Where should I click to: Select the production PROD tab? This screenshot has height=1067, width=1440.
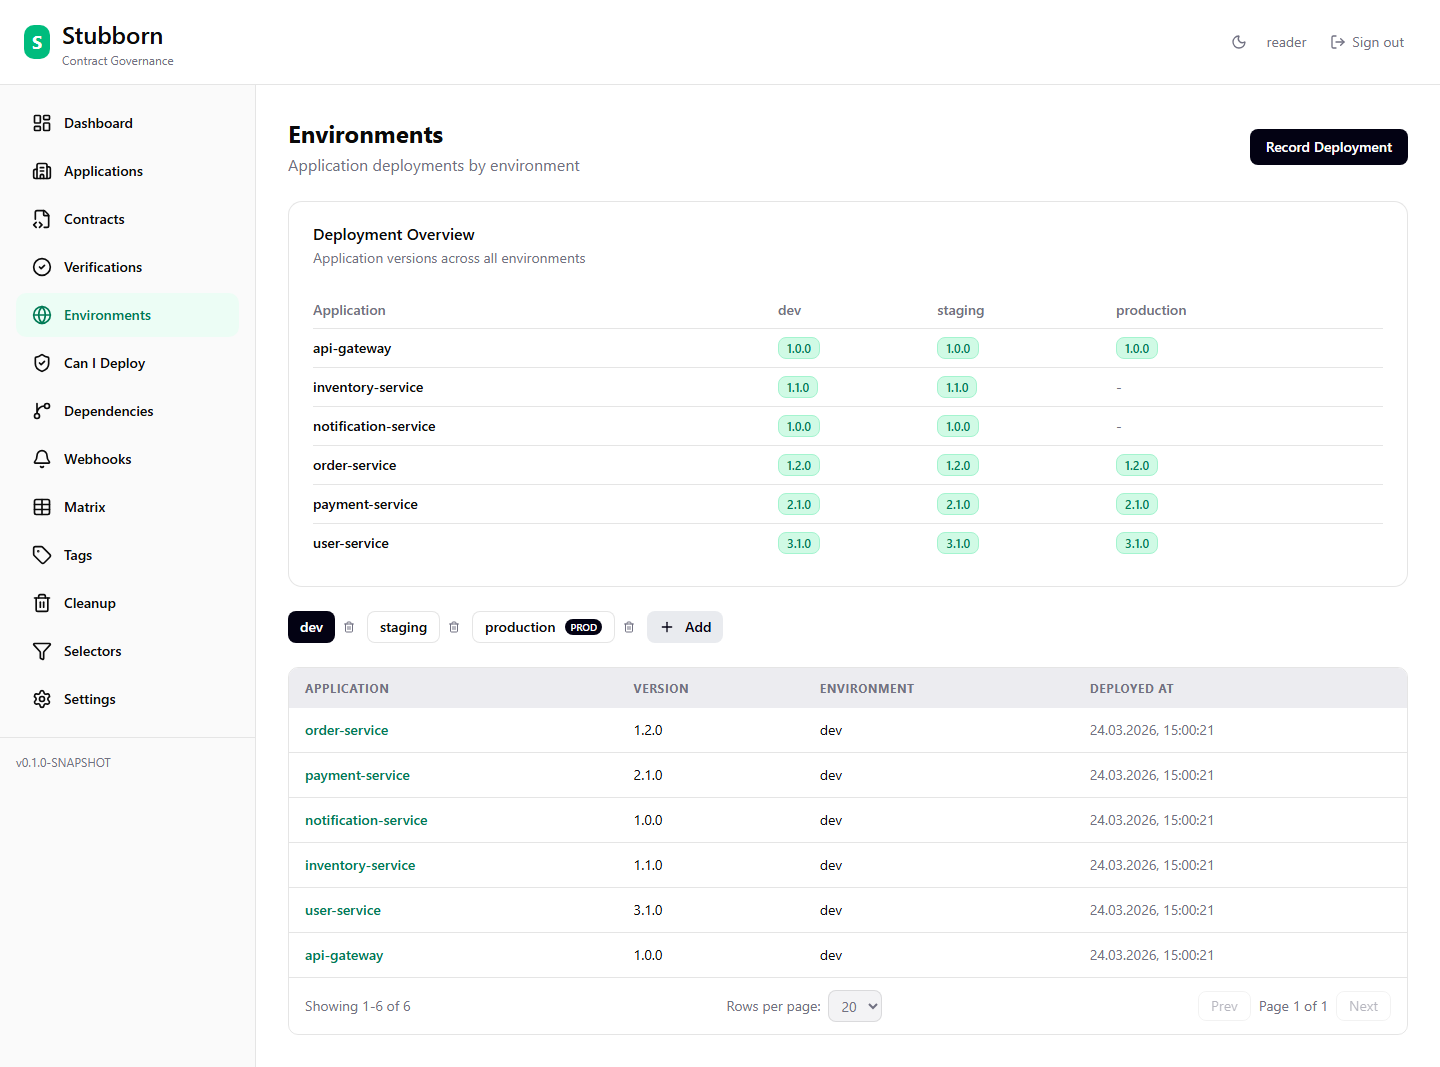click(x=542, y=627)
